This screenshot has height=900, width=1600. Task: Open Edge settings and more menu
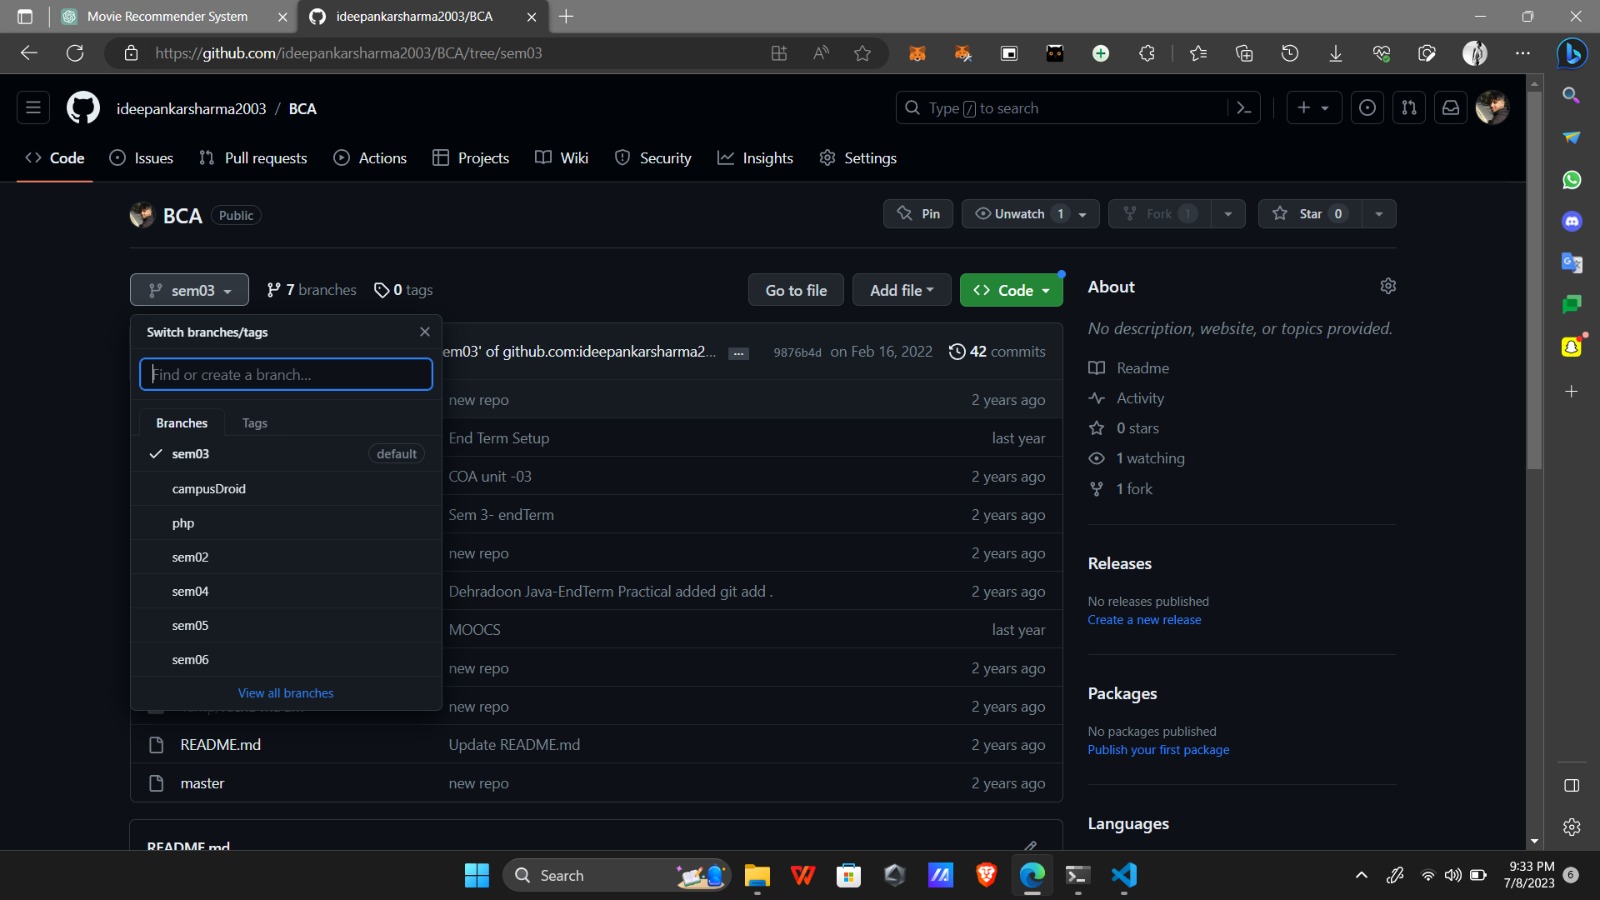point(1522,53)
